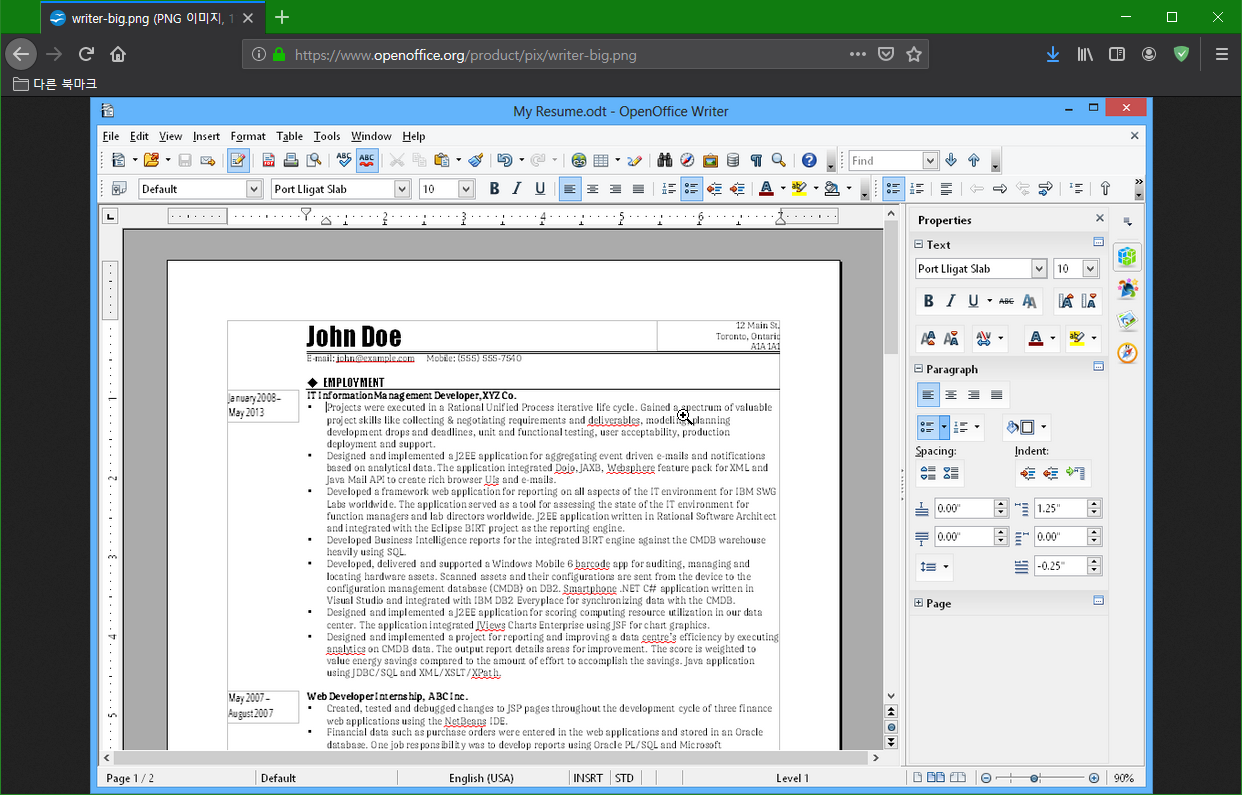The image size is (1242, 795).
Task: Collapse the Text section in Properties
Action: click(918, 244)
